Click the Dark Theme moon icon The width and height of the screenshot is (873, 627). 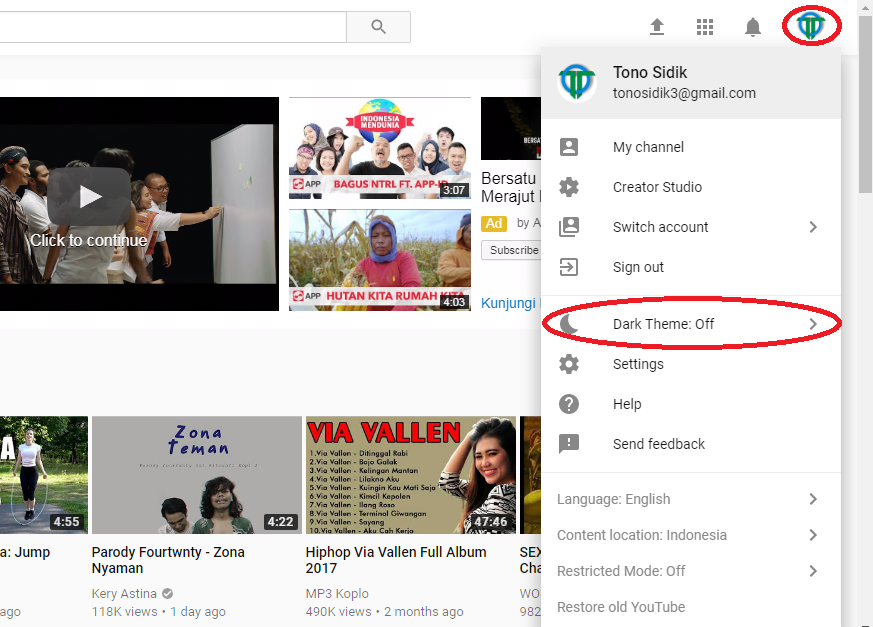click(x=569, y=324)
